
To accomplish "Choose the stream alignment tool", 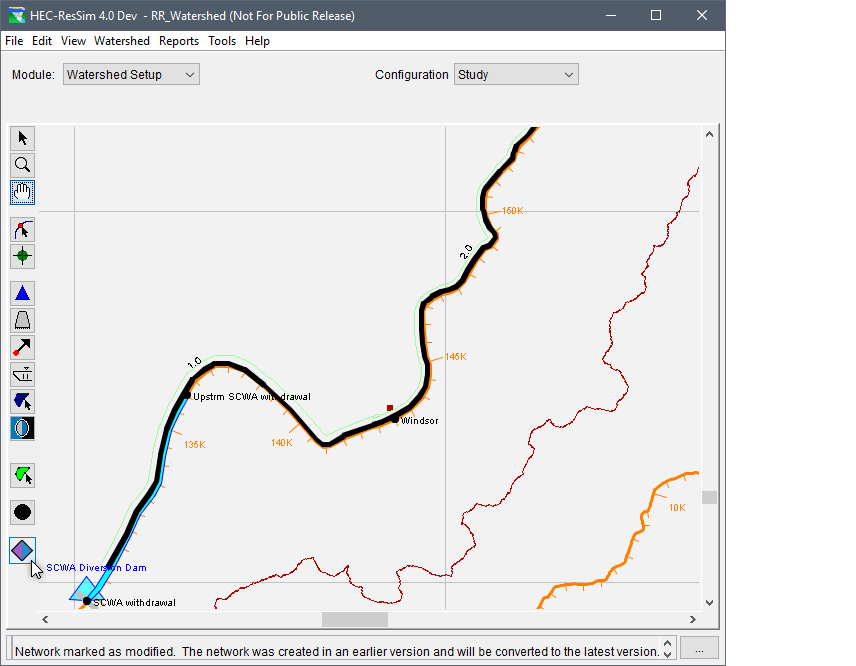I will click(x=22, y=230).
